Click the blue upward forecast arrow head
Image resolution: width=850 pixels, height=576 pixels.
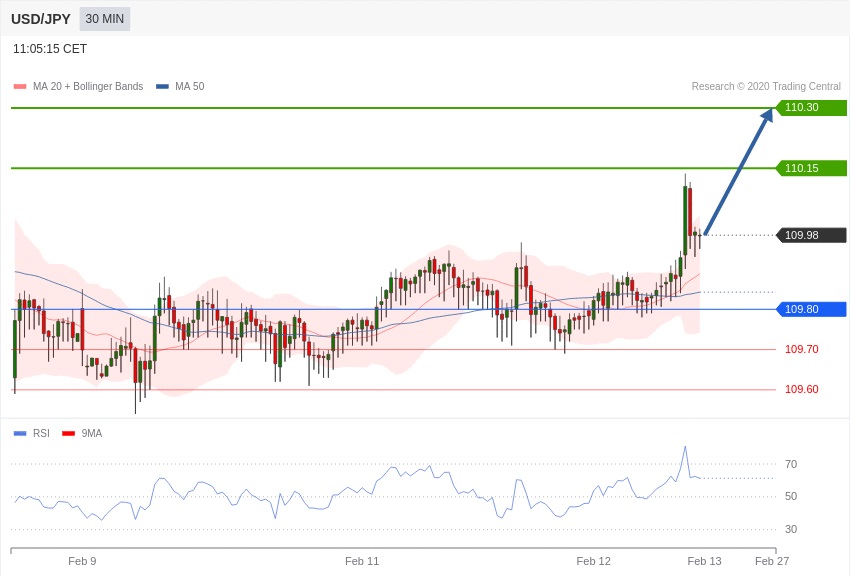(x=766, y=116)
